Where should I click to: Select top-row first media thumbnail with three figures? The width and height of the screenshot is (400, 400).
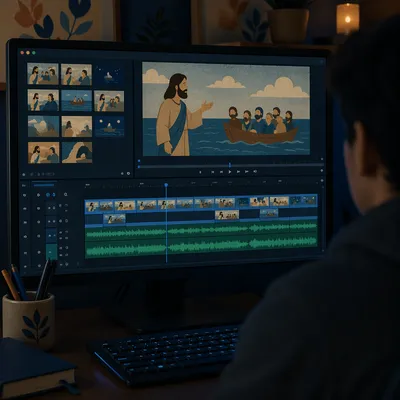[x=43, y=74]
